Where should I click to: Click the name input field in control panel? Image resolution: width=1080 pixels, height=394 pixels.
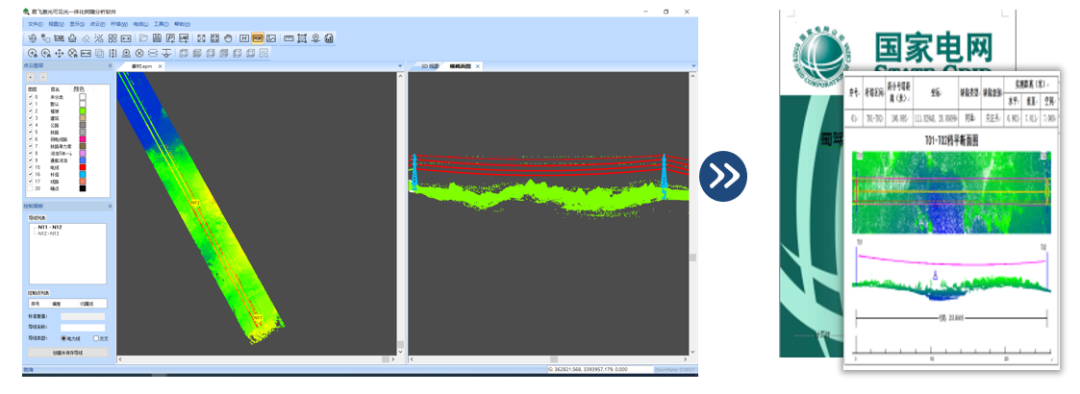[x=83, y=328]
